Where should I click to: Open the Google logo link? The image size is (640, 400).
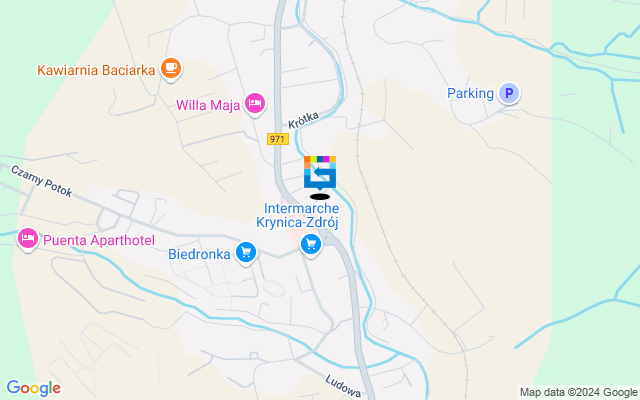tap(34, 388)
